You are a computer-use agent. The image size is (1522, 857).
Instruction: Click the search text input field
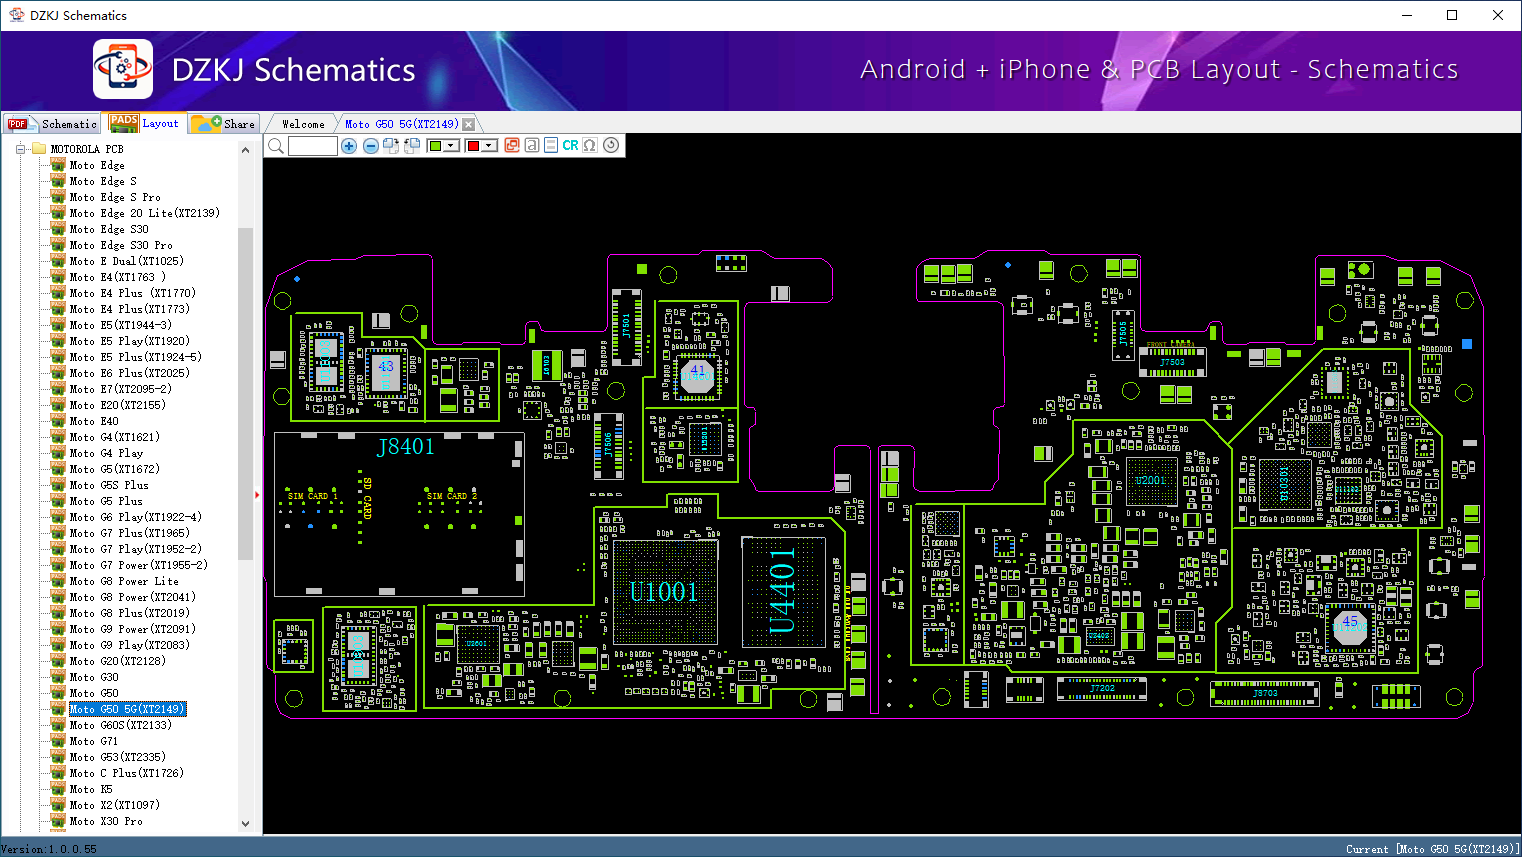pyautogui.click(x=312, y=146)
